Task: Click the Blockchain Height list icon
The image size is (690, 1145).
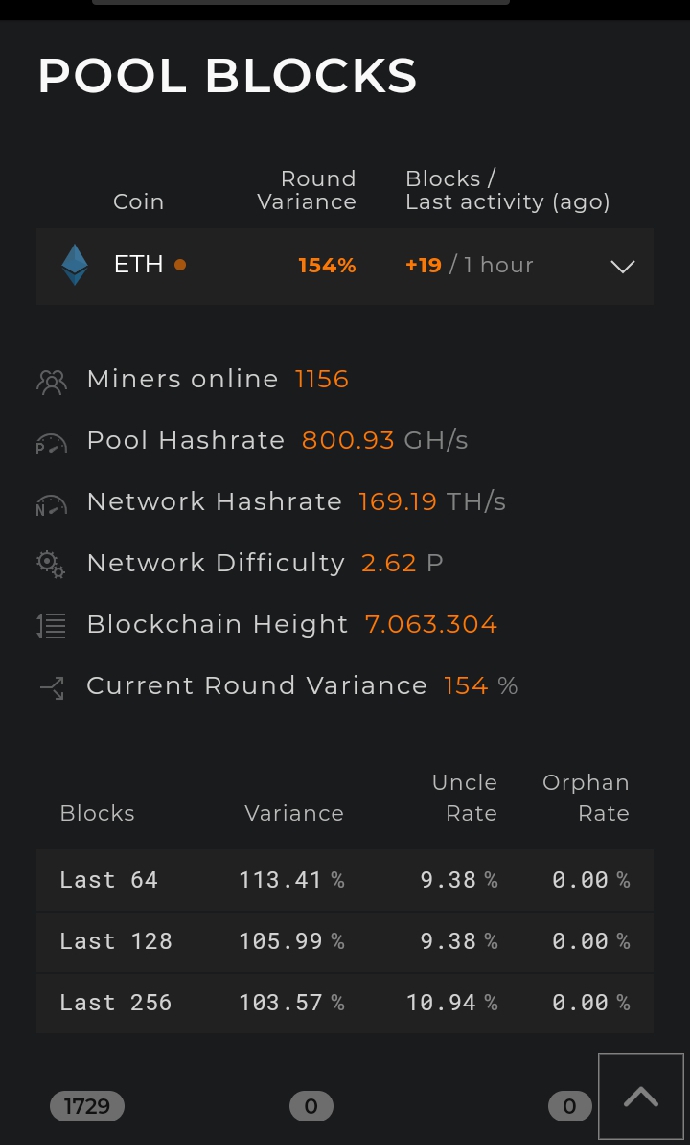Action: (x=51, y=626)
